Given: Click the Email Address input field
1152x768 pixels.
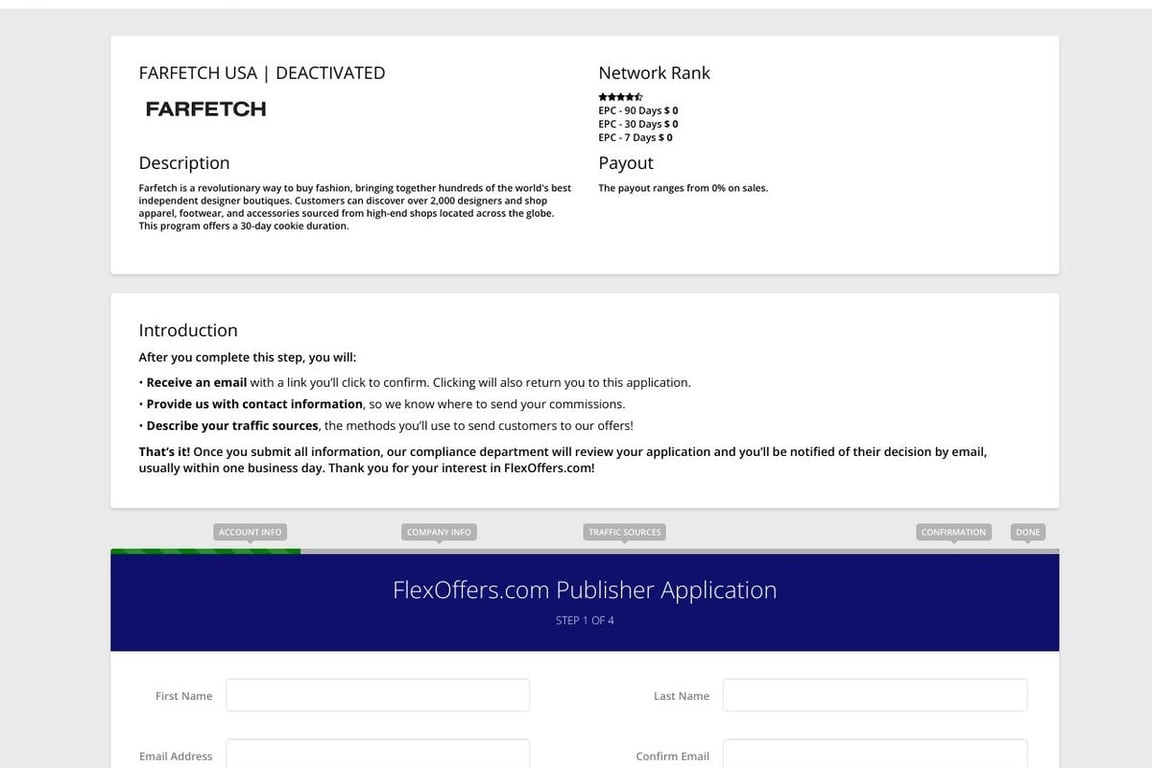Looking at the screenshot, I should click(377, 755).
